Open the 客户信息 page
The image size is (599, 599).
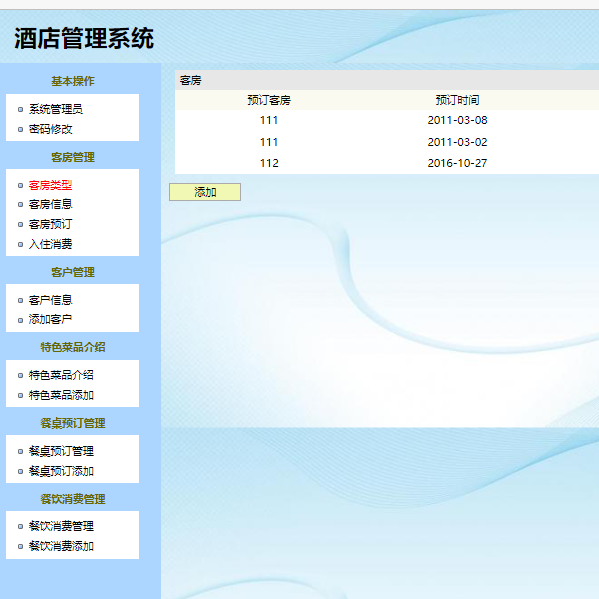tap(50, 300)
